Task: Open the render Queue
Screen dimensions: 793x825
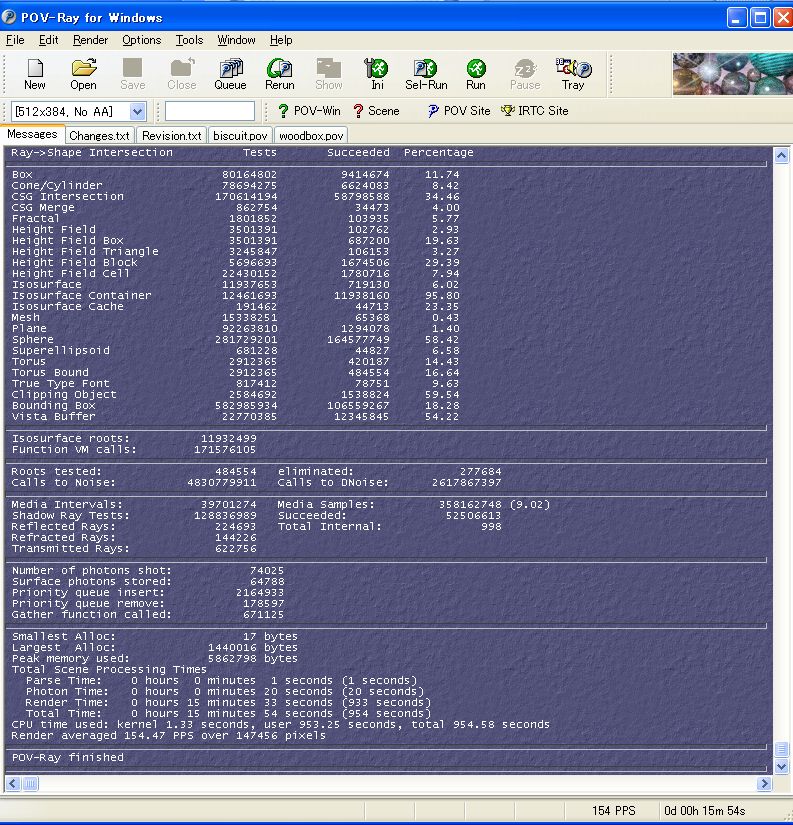Action: pos(230,74)
